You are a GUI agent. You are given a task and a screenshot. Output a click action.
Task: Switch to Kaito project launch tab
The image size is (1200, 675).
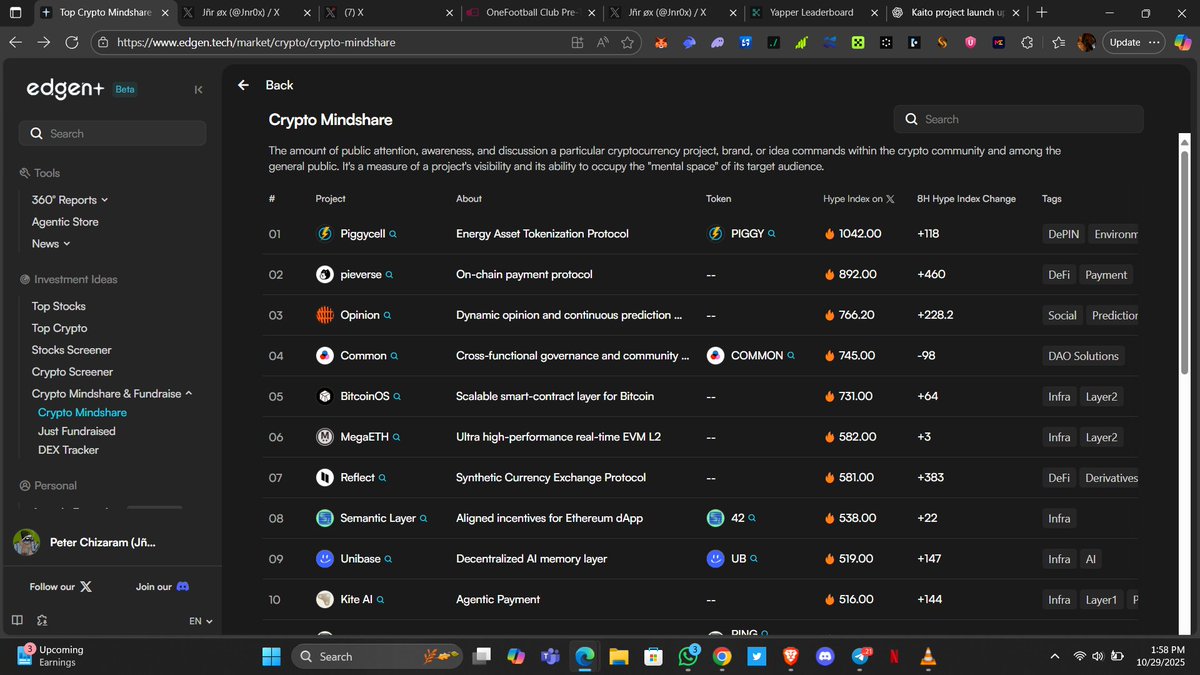[x=956, y=12]
